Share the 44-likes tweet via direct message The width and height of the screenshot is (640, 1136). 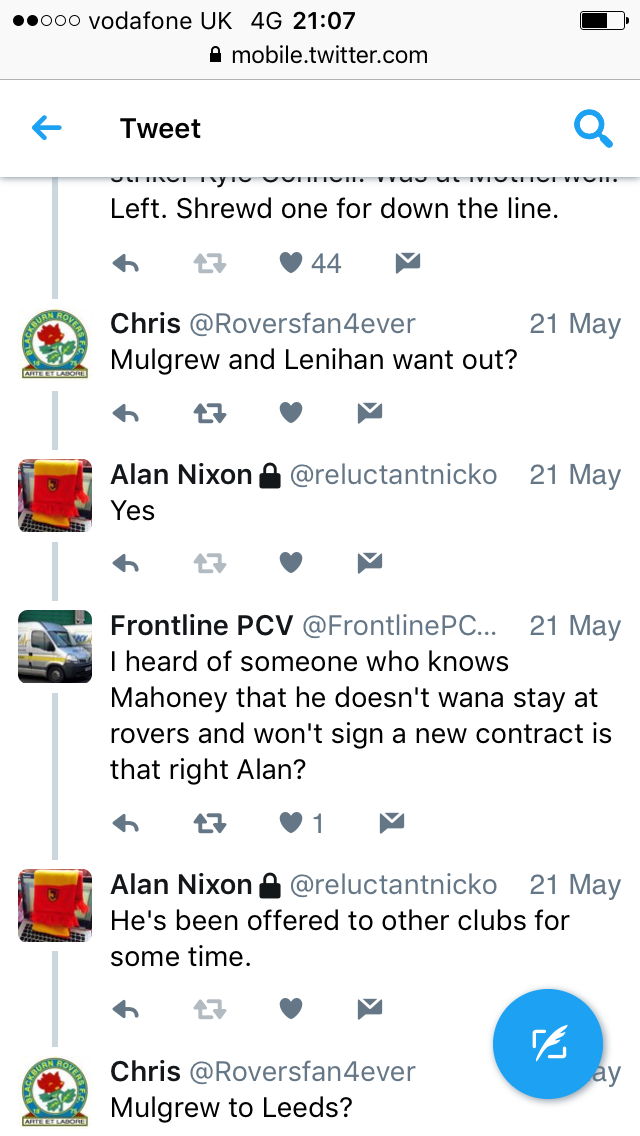[x=408, y=262]
